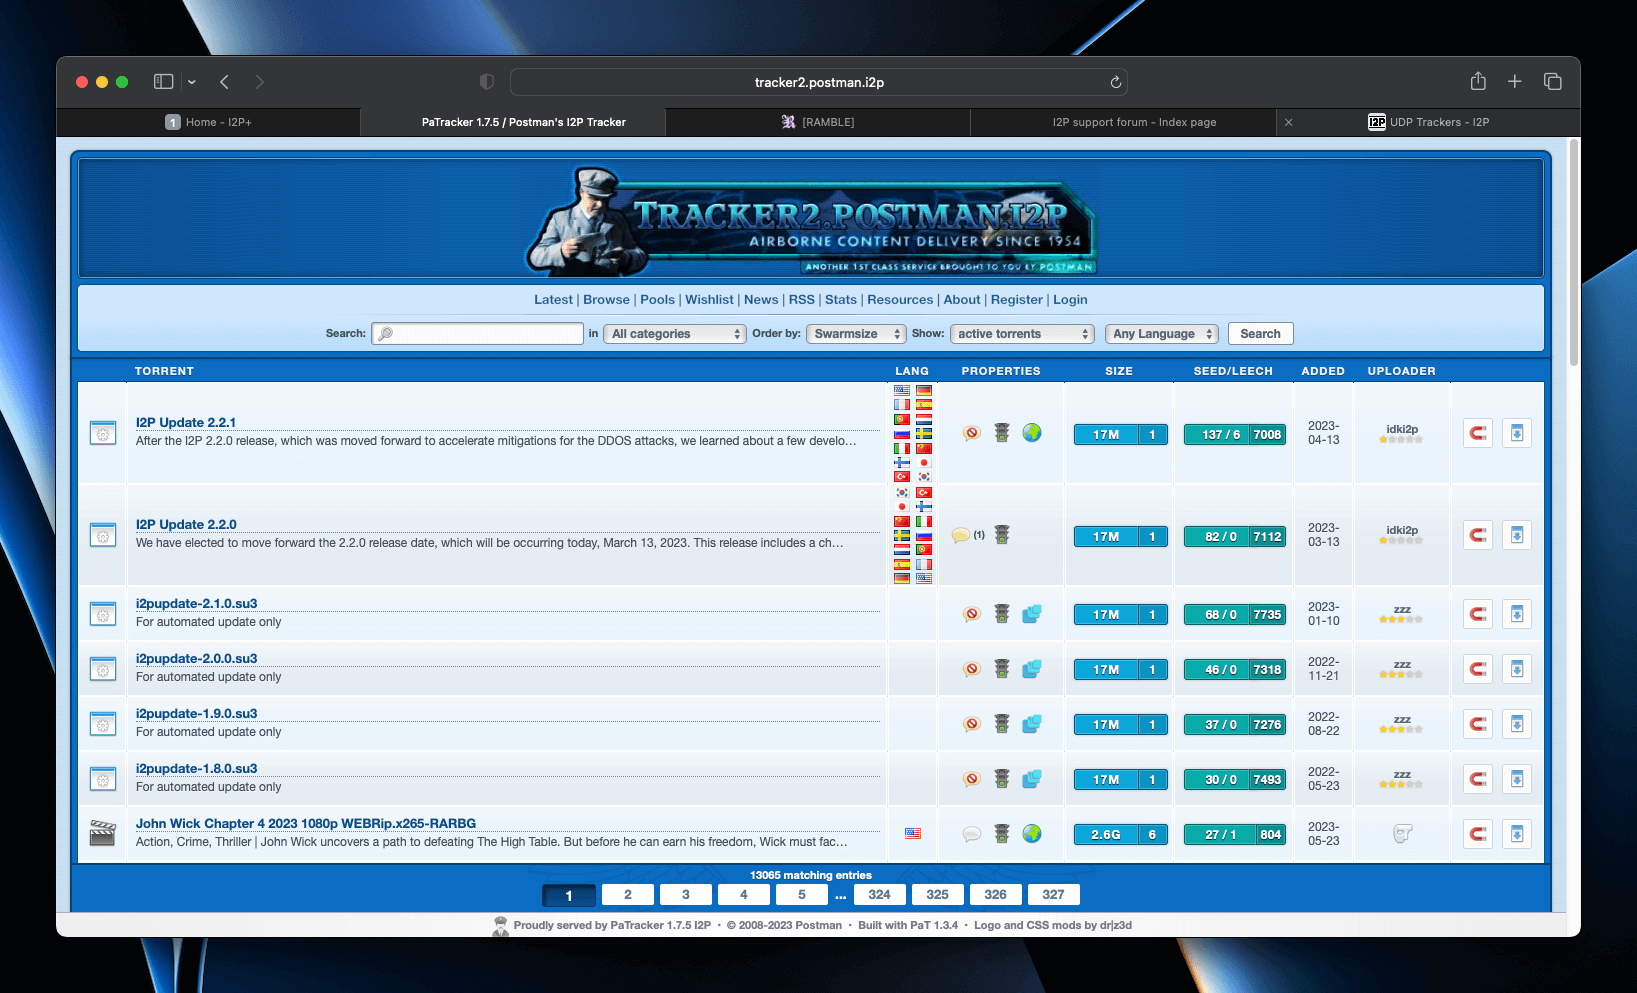Viewport: 1637px width, 993px height.
Task: Open the Order by Swarmsize dropdown
Action: click(856, 334)
